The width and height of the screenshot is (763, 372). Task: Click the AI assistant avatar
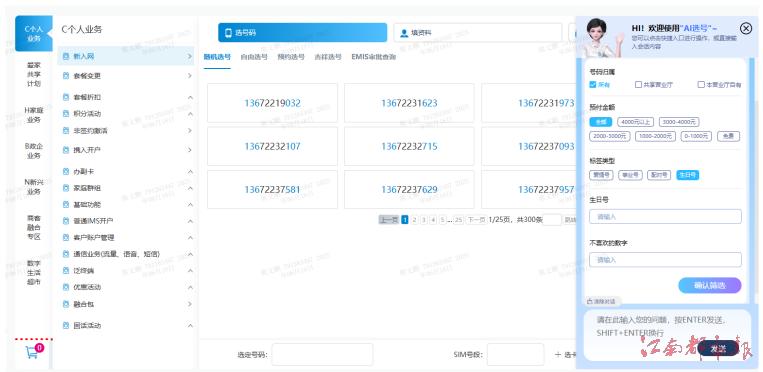point(599,38)
